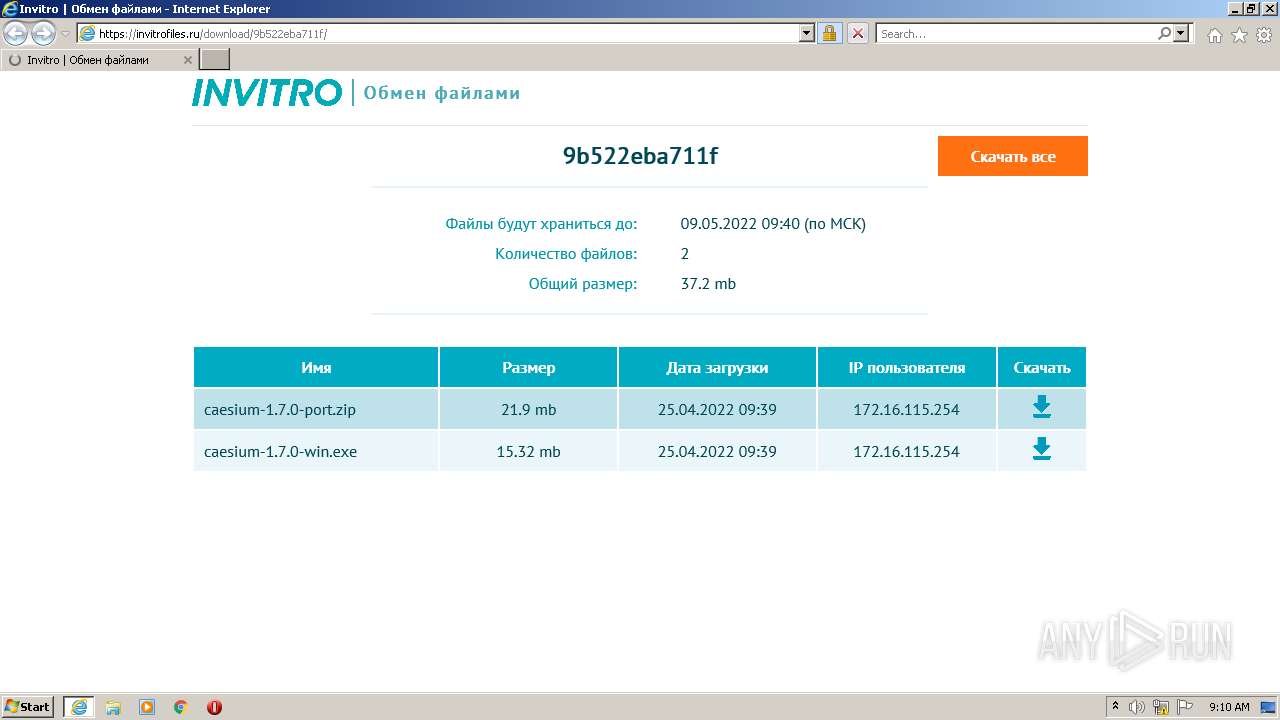1280x720 pixels.
Task: Open the security lock report icon
Action: [829, 34]
